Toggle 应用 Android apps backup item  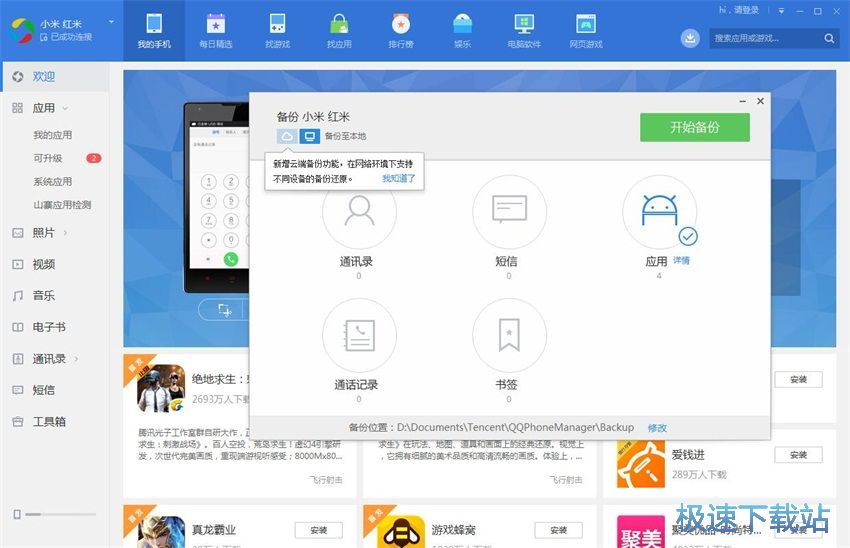click(659, 212)
